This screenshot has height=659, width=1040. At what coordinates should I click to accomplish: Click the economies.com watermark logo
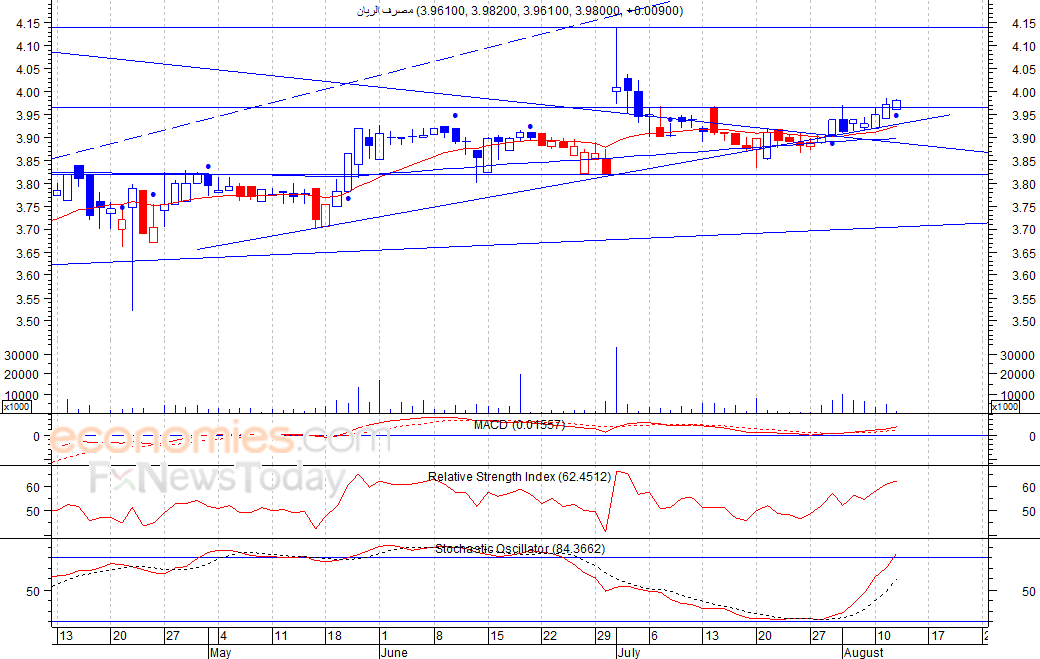click(220, 440)
